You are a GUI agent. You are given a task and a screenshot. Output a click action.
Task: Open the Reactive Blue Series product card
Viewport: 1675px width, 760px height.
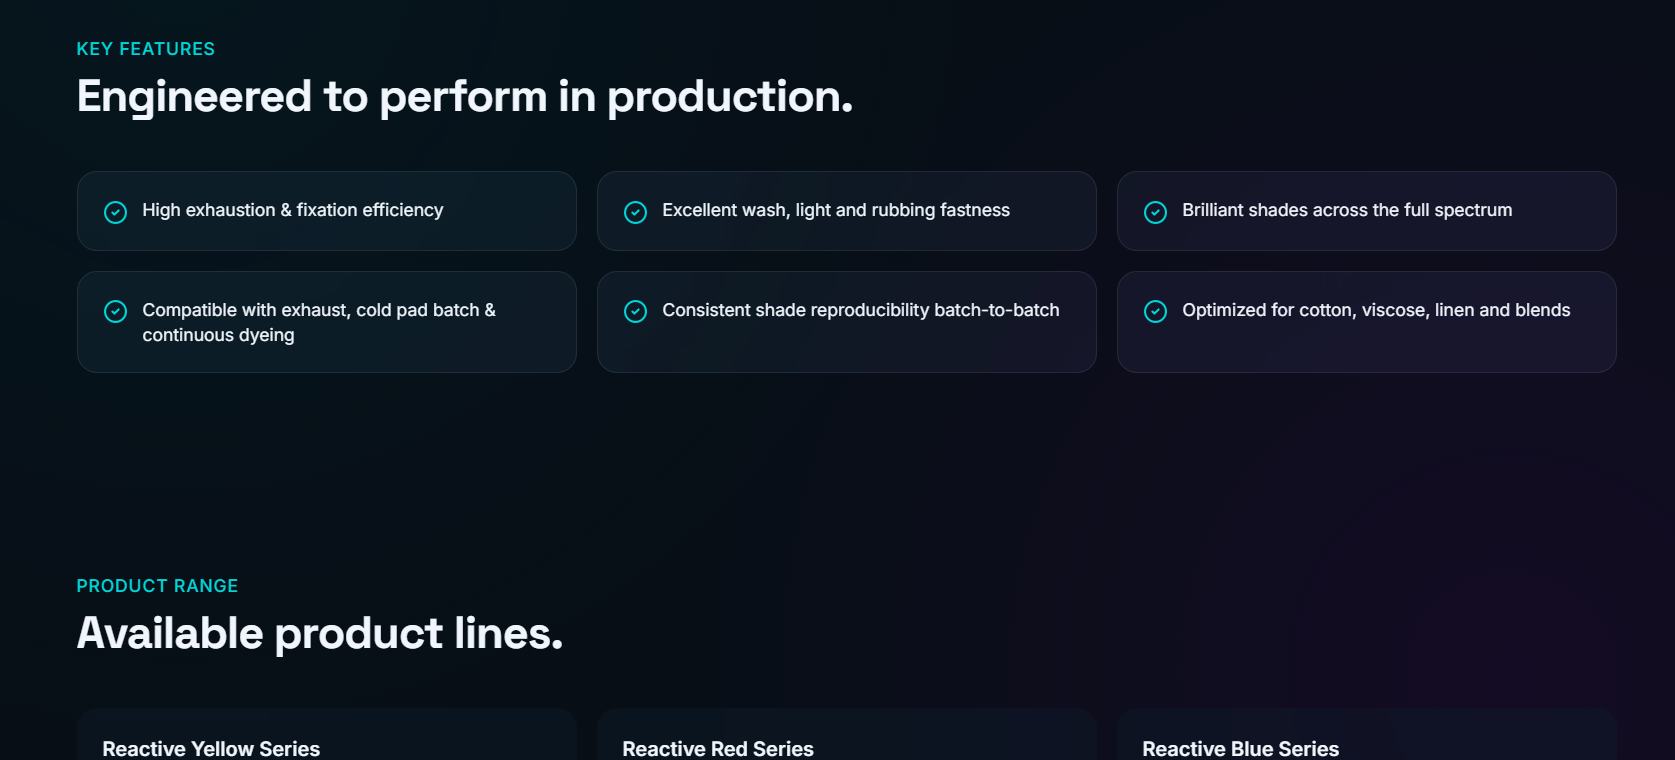1367,735
